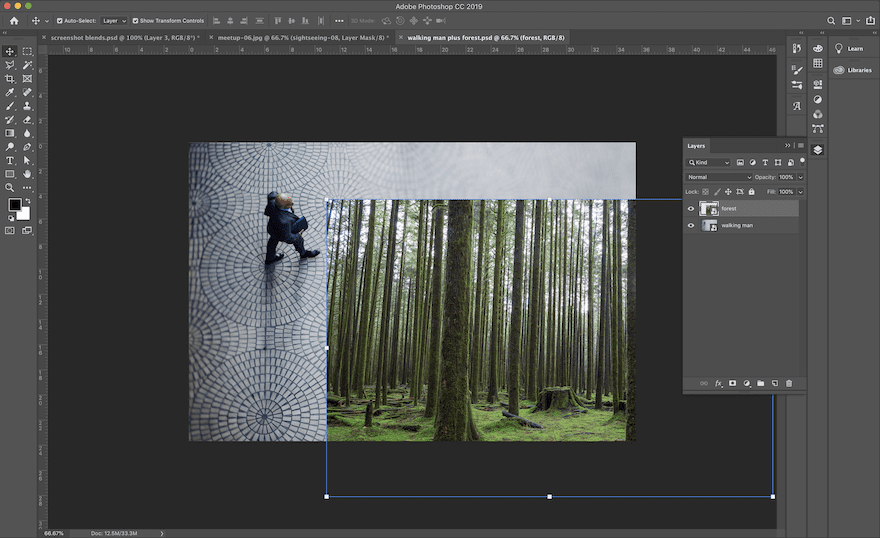
Task: Hide the forest layer
Action: (x=690, y=209)
